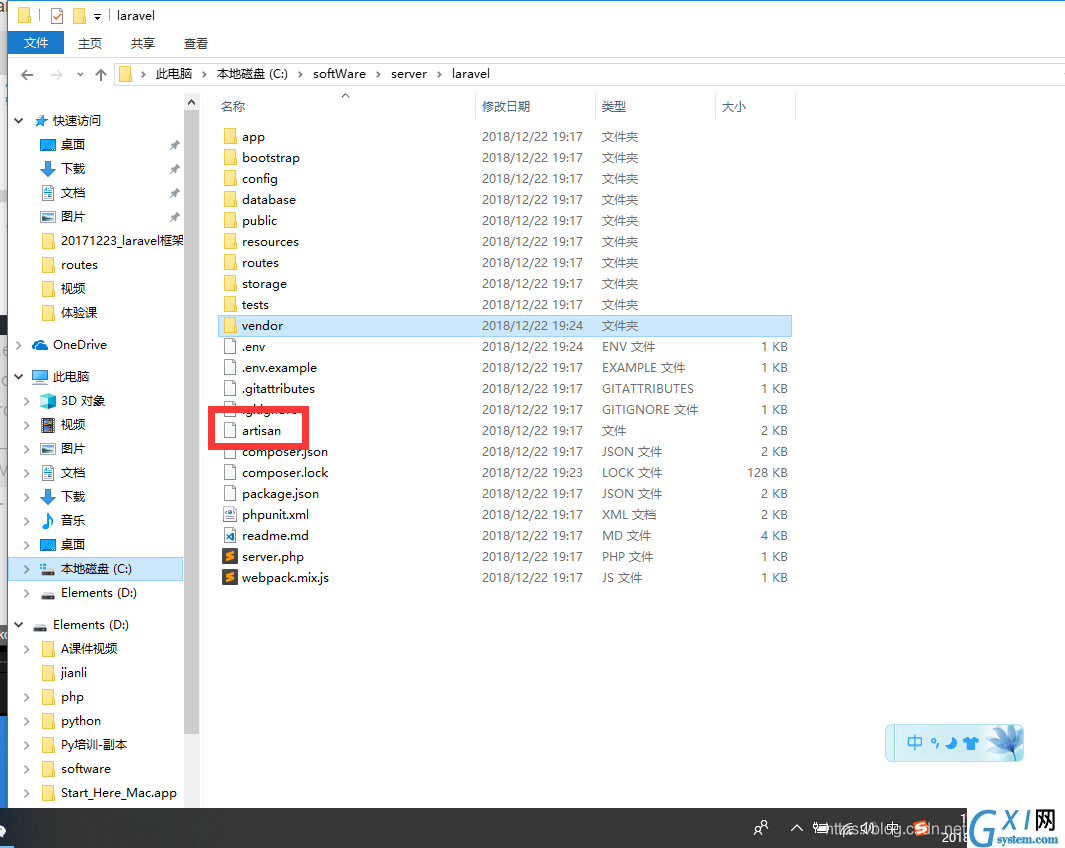Navigate to 此电脑 in breadcrumb

[x=174, y=74]
